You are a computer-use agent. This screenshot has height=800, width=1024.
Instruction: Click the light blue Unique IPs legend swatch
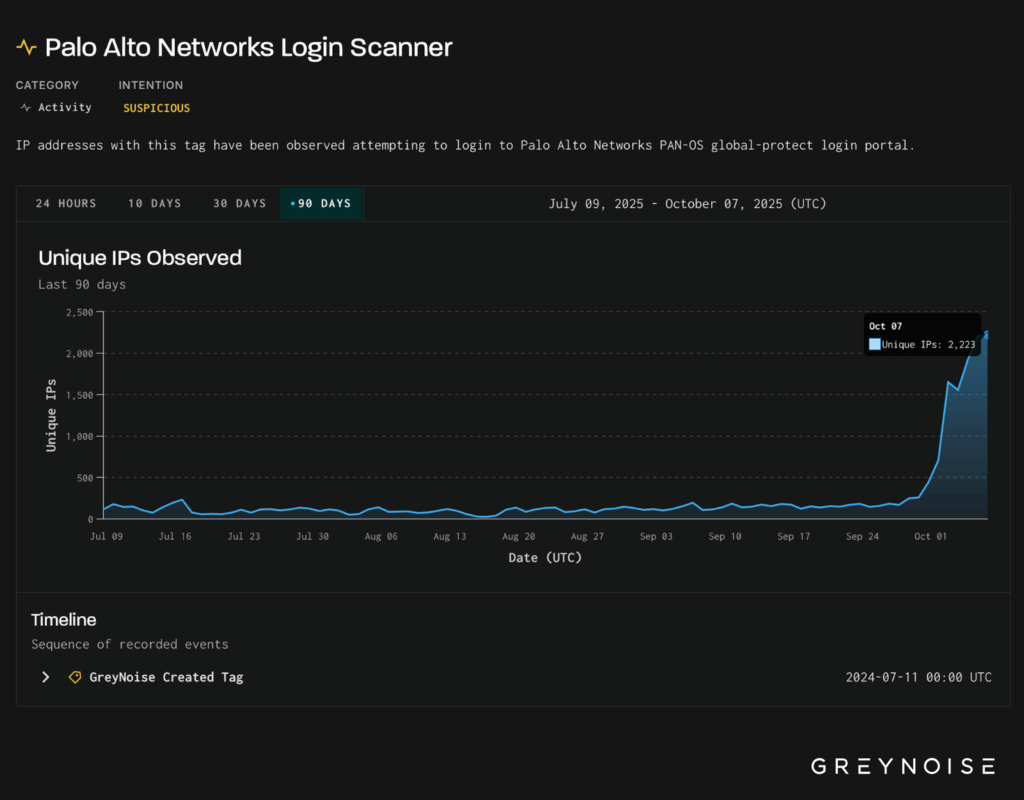point(874,344)
